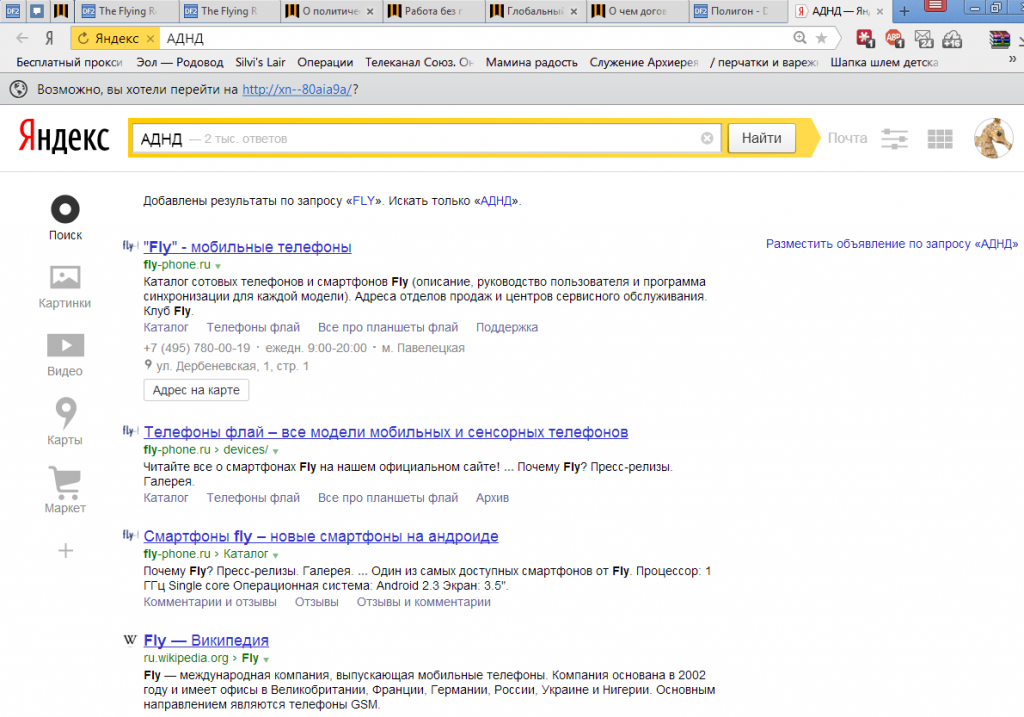The width and height of the screenshot is (1024, 717).
Task: Switch to the Полигон tab
Action: click(x=739, y=11)
